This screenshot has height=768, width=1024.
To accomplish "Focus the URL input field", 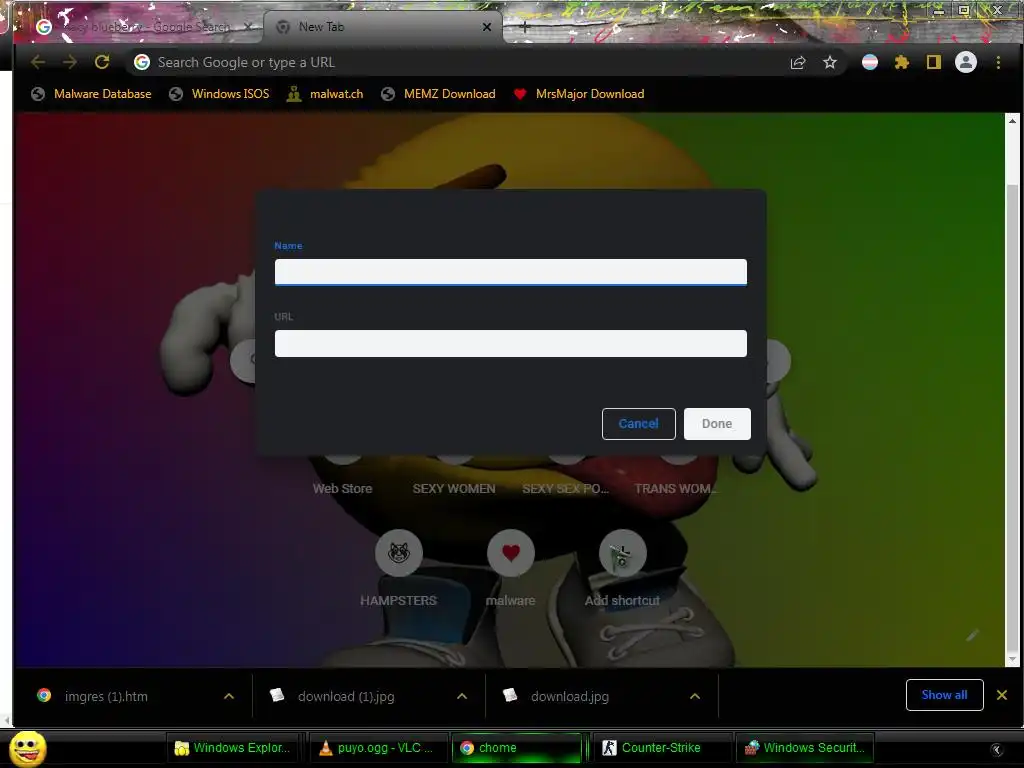I will 511,344.
